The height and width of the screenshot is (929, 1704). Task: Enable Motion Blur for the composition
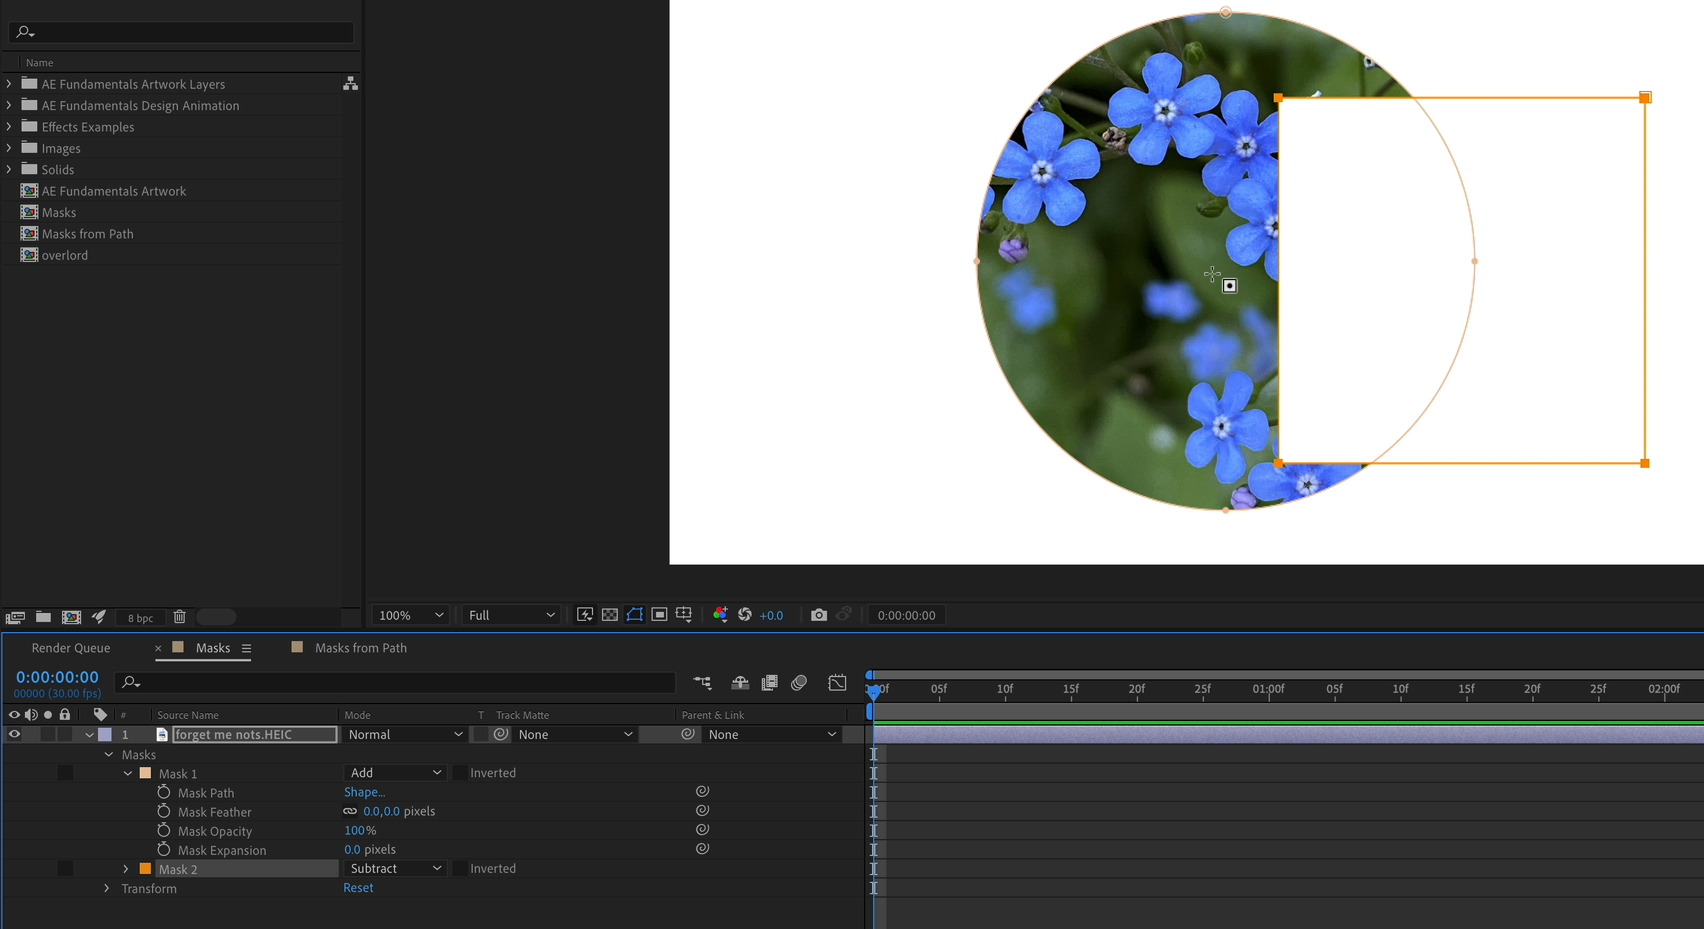[799, 682]
